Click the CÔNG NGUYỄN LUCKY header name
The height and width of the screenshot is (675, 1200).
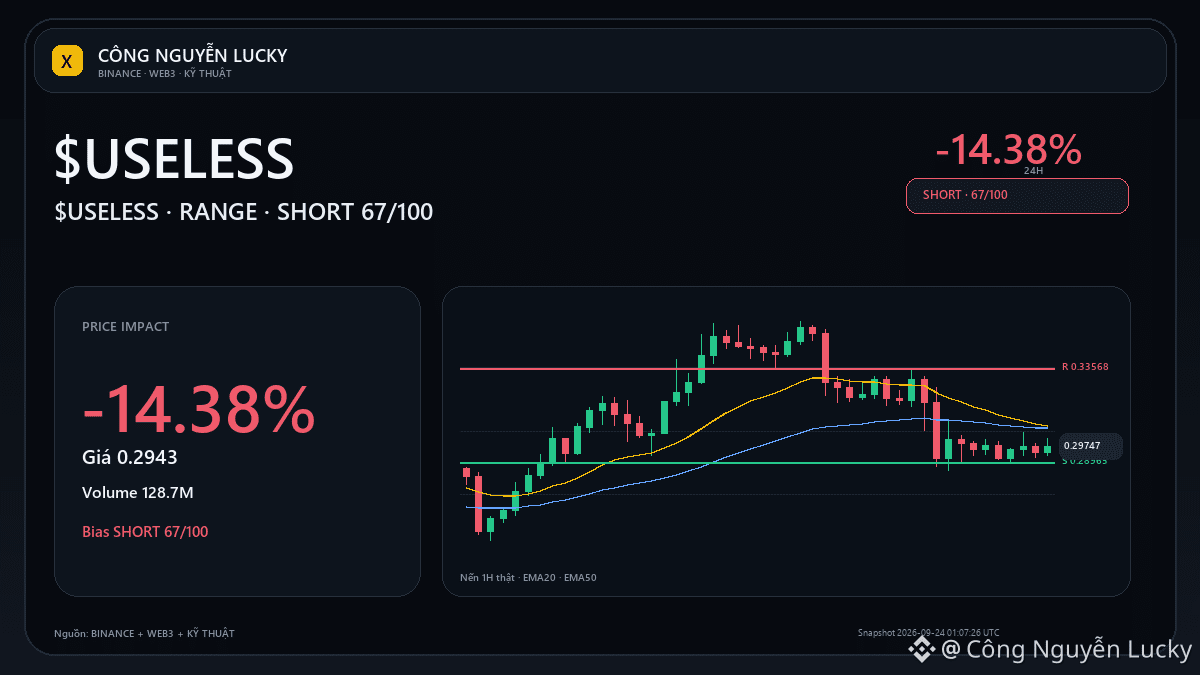tap(192, 56)
